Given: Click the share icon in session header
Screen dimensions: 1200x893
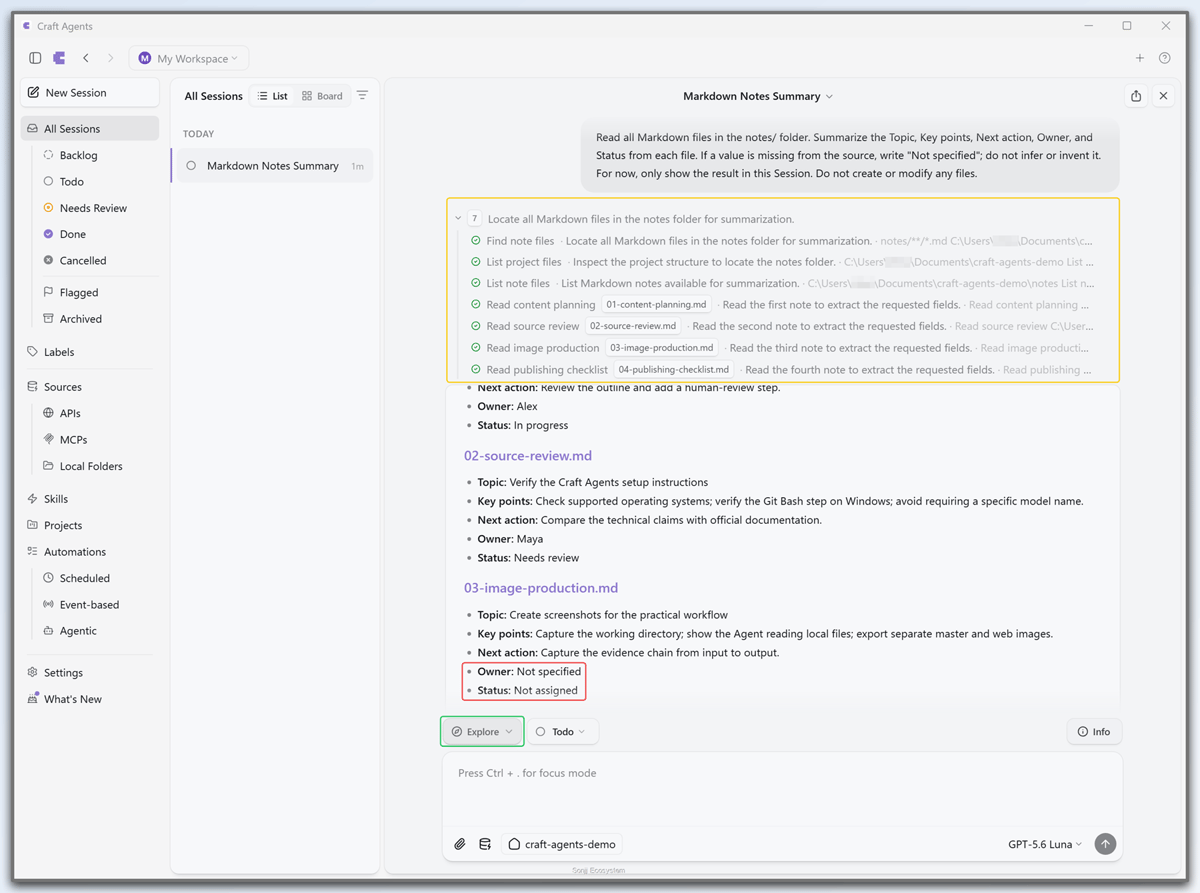Looking at the screenshot, I should pos(1136,96).
